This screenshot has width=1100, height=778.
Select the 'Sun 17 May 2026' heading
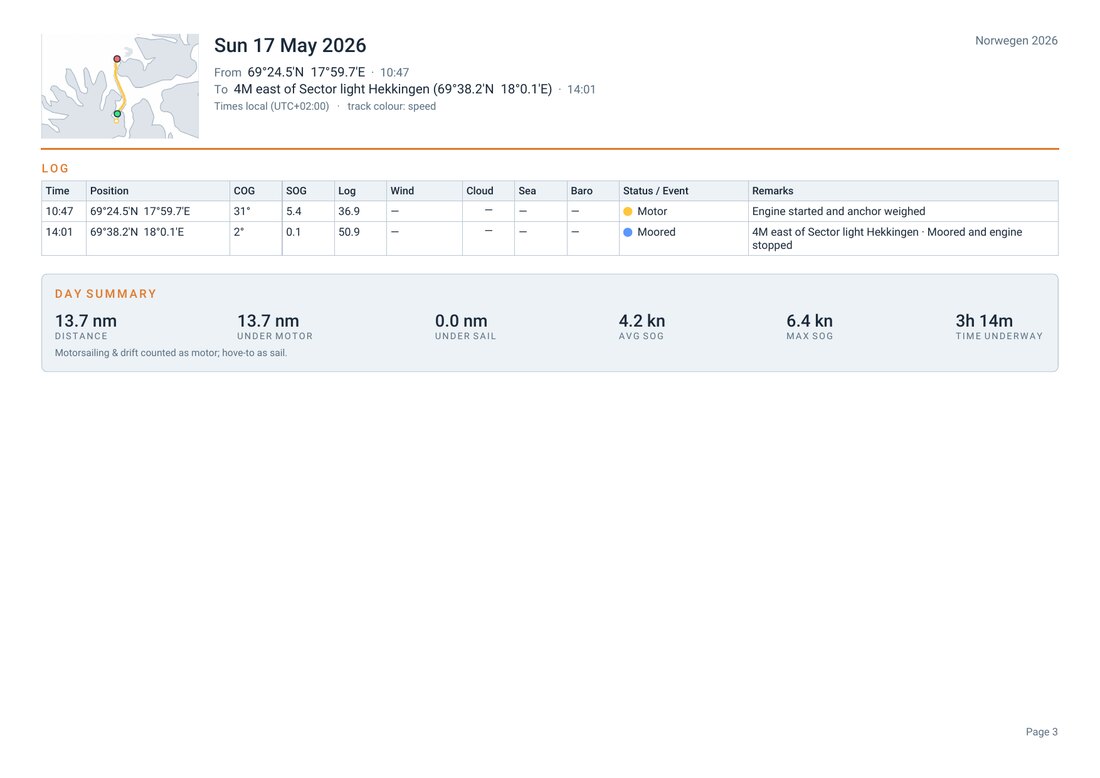[x=290, y=46]
